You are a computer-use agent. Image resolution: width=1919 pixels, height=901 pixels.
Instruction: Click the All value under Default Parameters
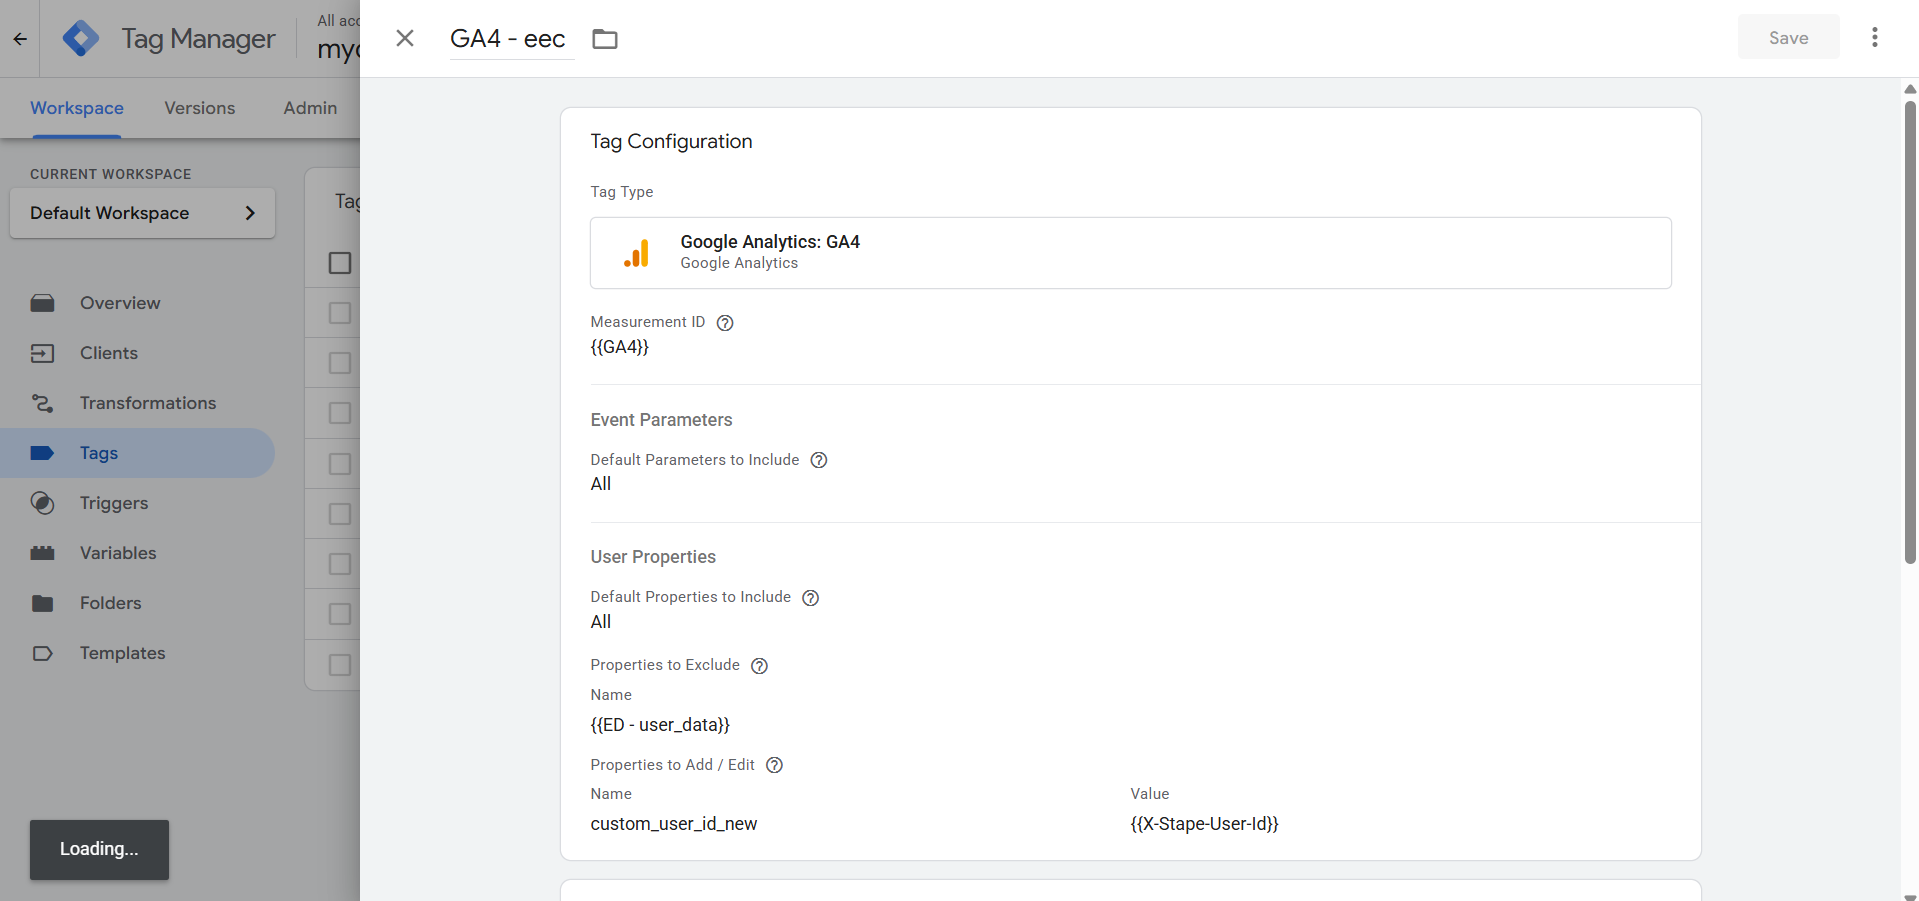(x=601, y=484)
